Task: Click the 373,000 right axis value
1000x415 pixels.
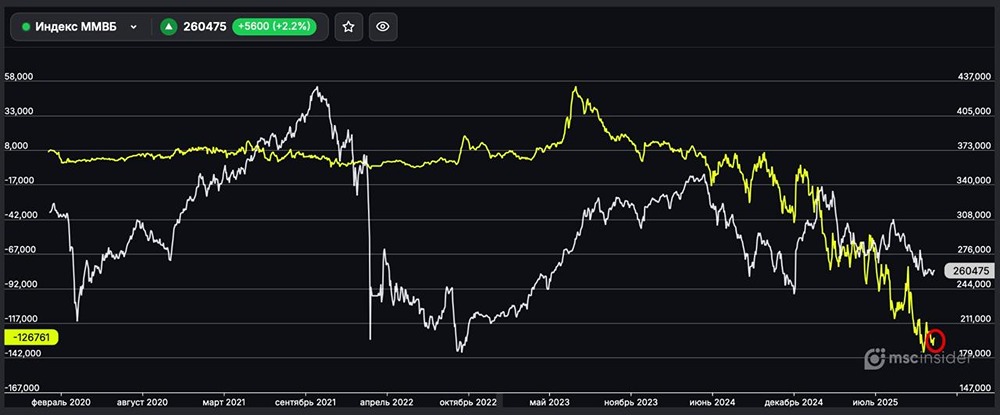Action: [x=976, y=146]
